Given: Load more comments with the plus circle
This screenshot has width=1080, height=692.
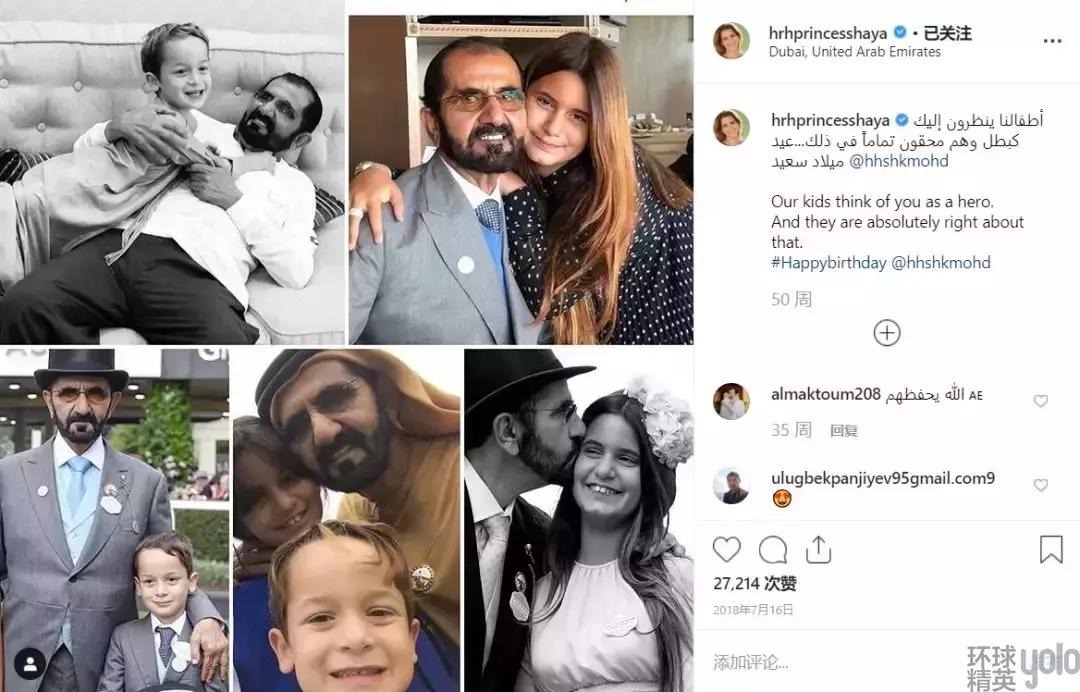Looking at the screenshot, I should pyautogui.click(x=887, y=333).
